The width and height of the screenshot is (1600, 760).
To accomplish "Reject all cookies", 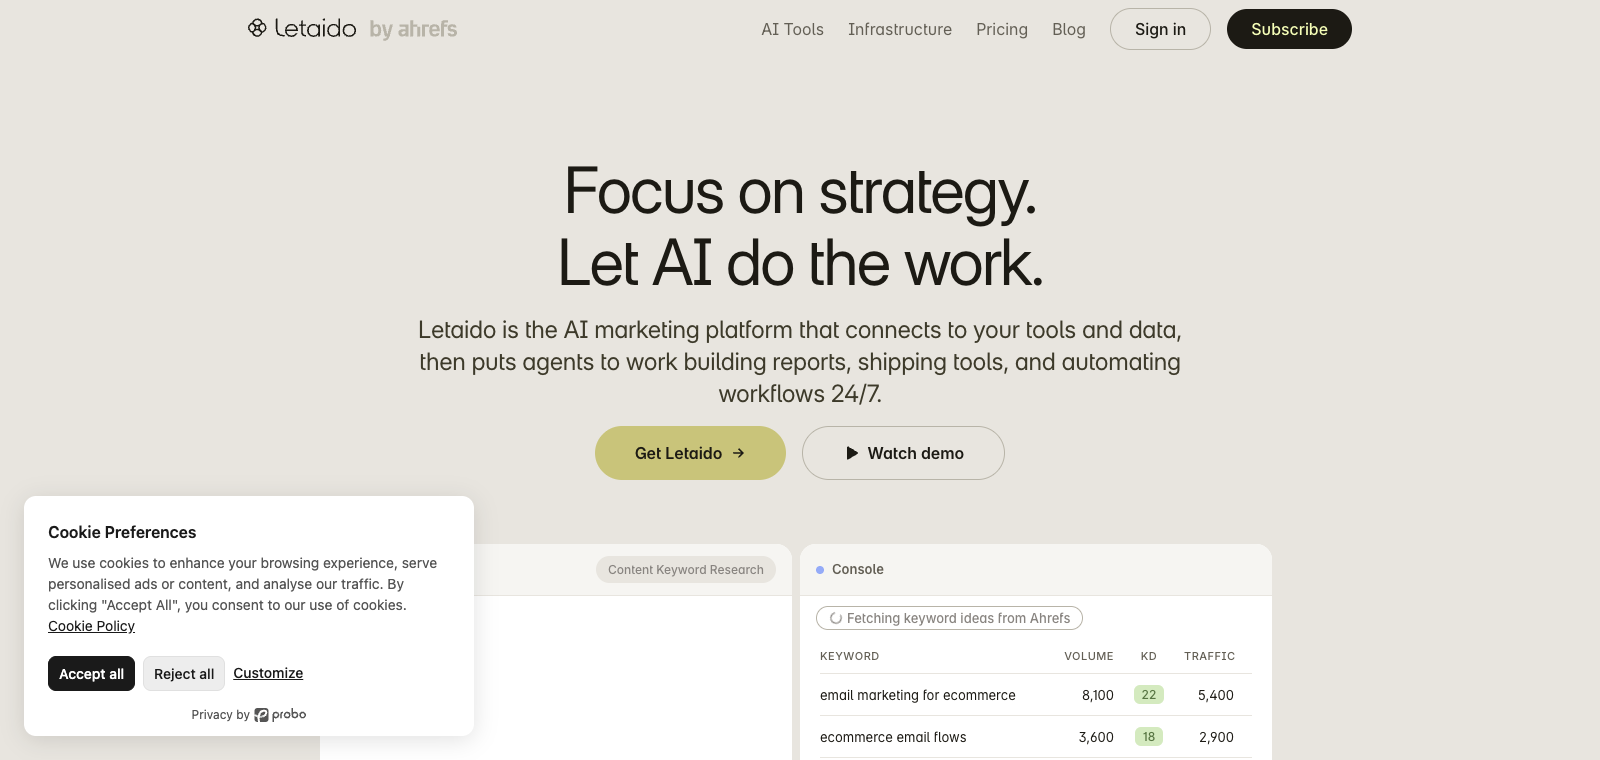I will tap(184, 674).
